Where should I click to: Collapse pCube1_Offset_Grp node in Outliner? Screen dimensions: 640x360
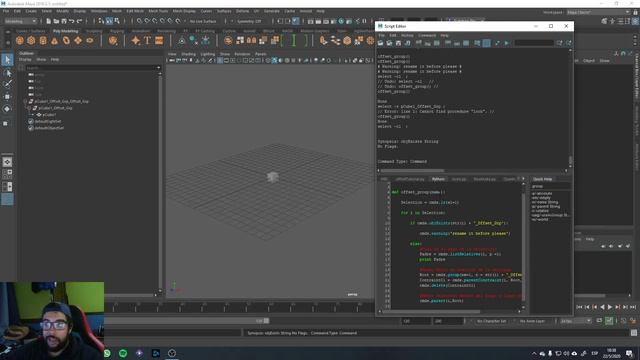coord(29,108)
